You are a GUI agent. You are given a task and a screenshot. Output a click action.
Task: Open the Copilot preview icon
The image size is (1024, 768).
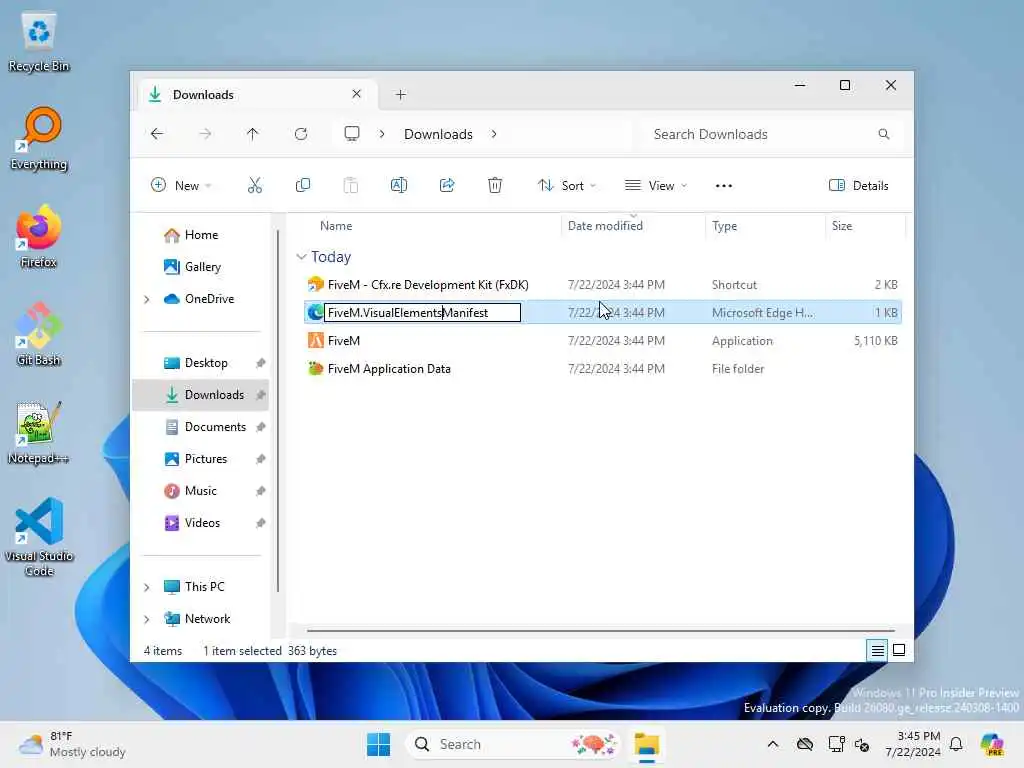992,744
